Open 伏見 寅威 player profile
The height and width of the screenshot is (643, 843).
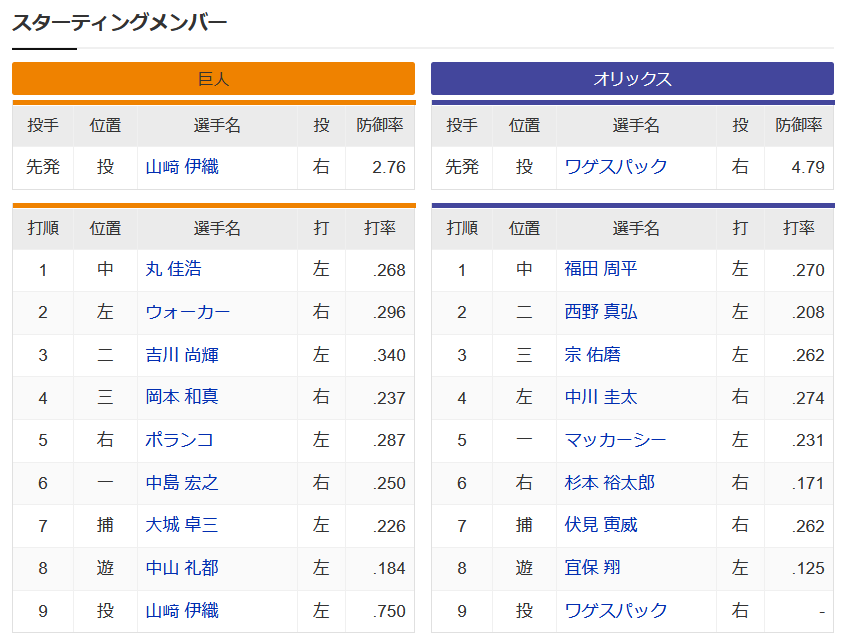click(601, 525)
